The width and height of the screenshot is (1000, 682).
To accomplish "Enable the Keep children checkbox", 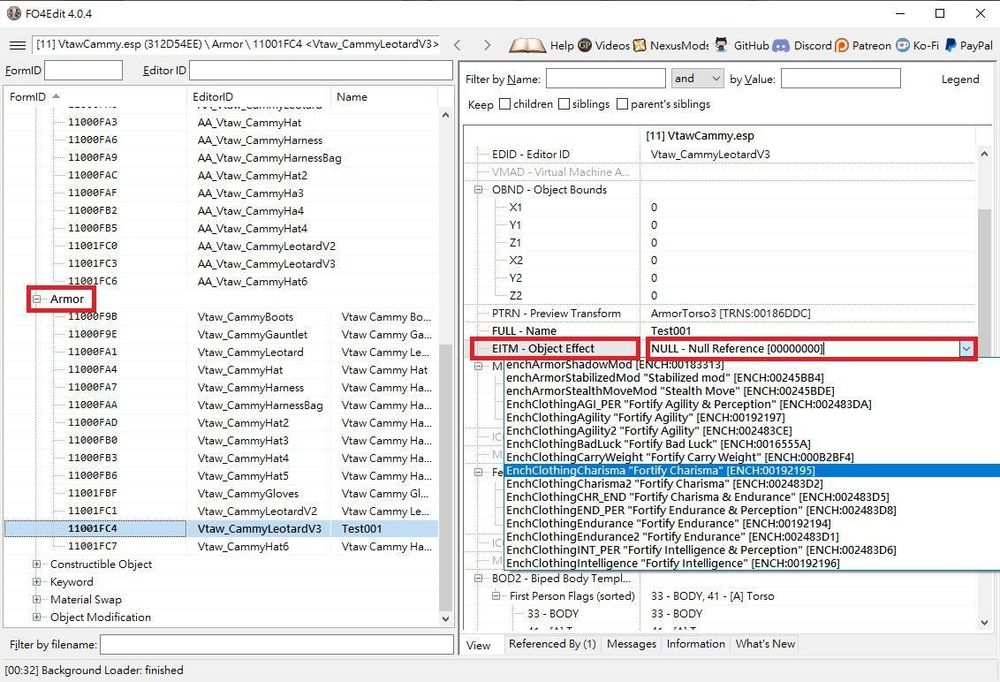I will tap(505, 104).
